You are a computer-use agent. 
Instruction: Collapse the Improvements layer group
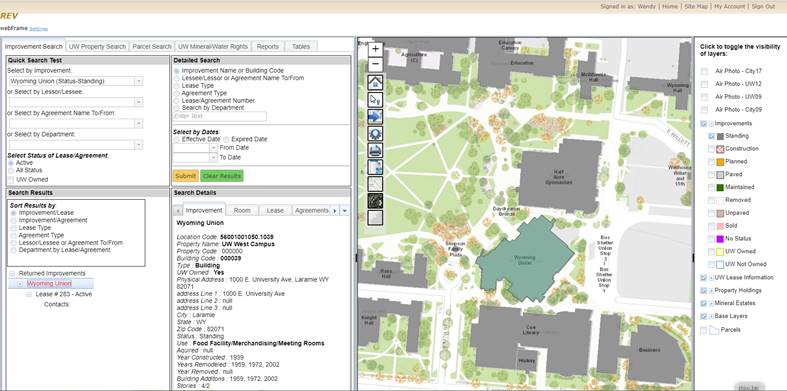tap(712, 123)
